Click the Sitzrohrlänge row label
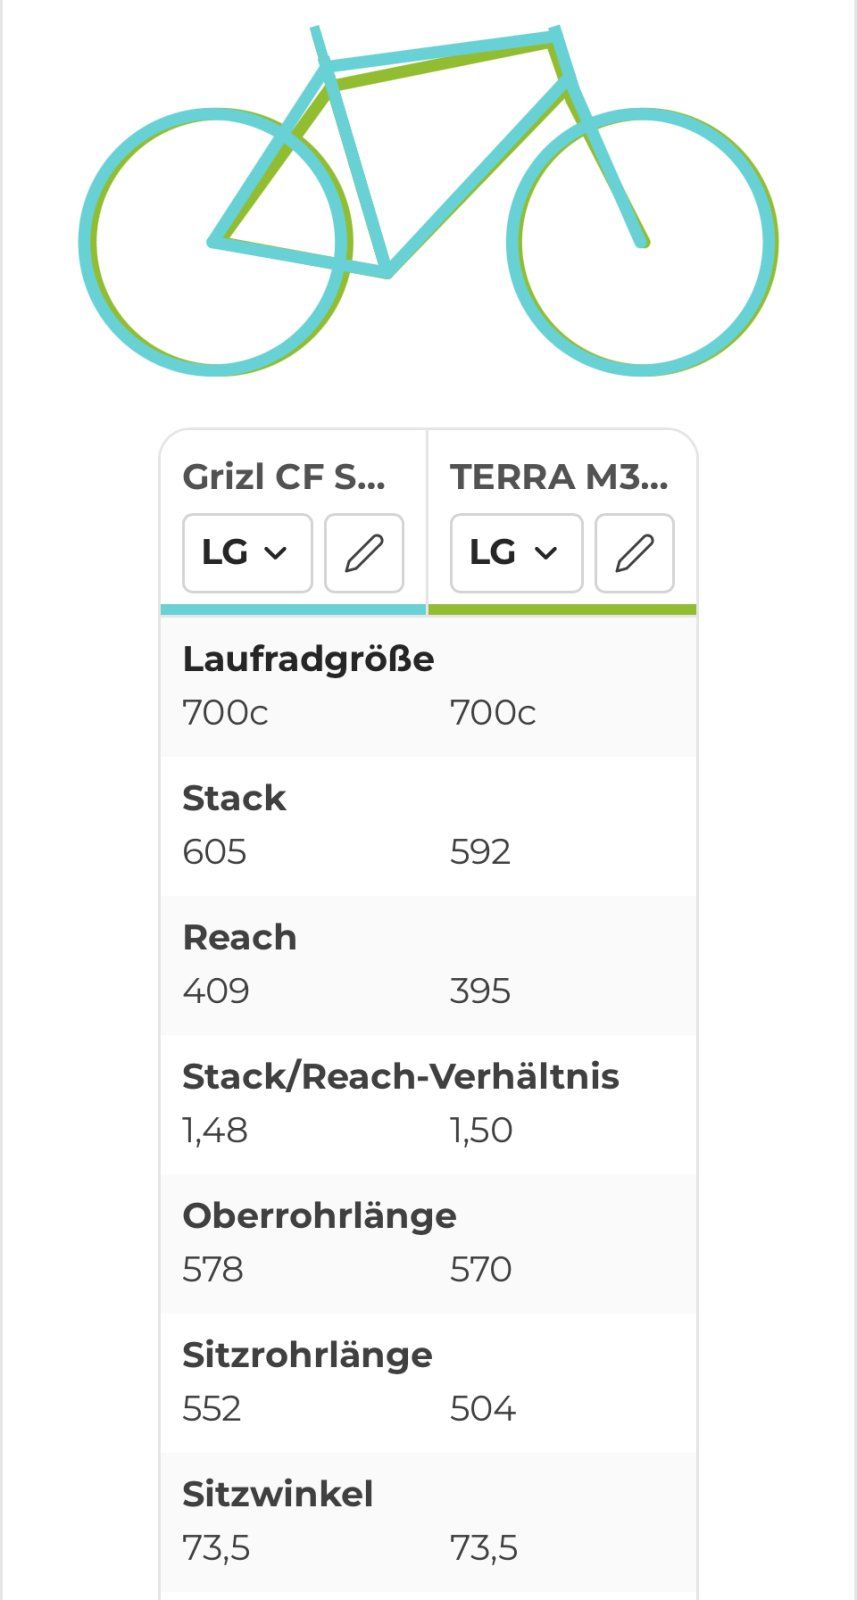 [307, 1354]
